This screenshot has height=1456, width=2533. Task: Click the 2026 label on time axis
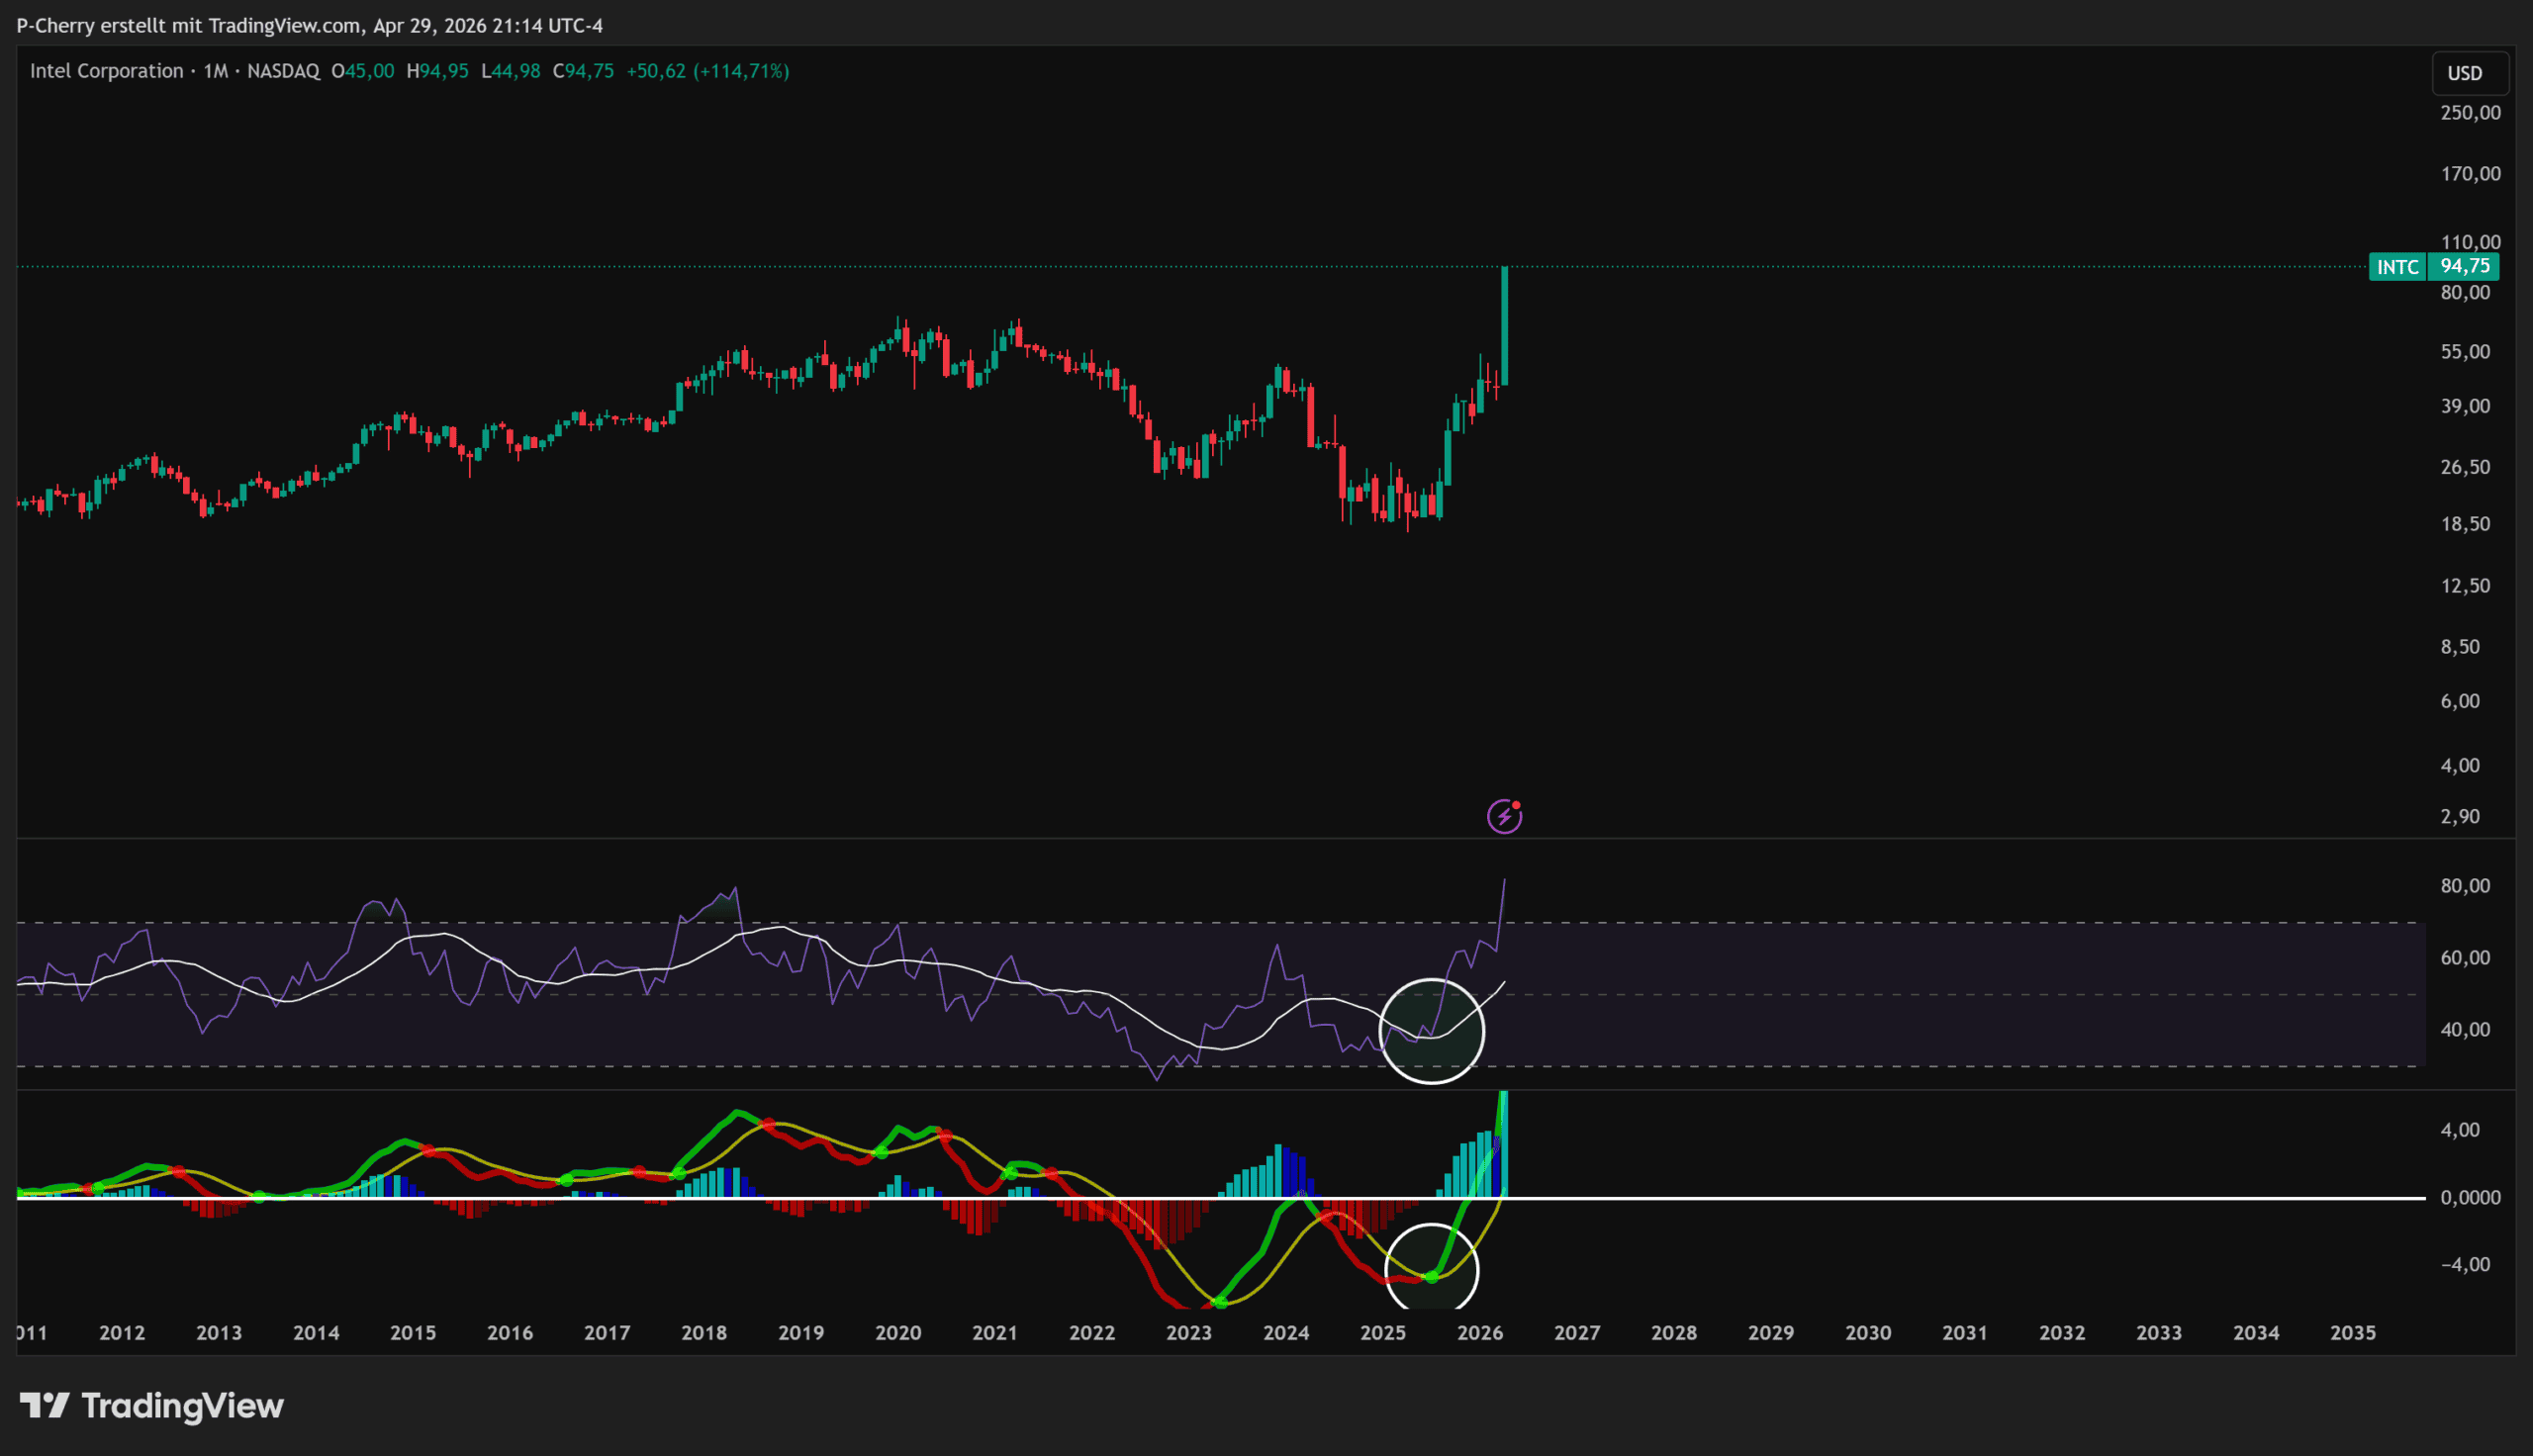click(x=1479, y=1332)
